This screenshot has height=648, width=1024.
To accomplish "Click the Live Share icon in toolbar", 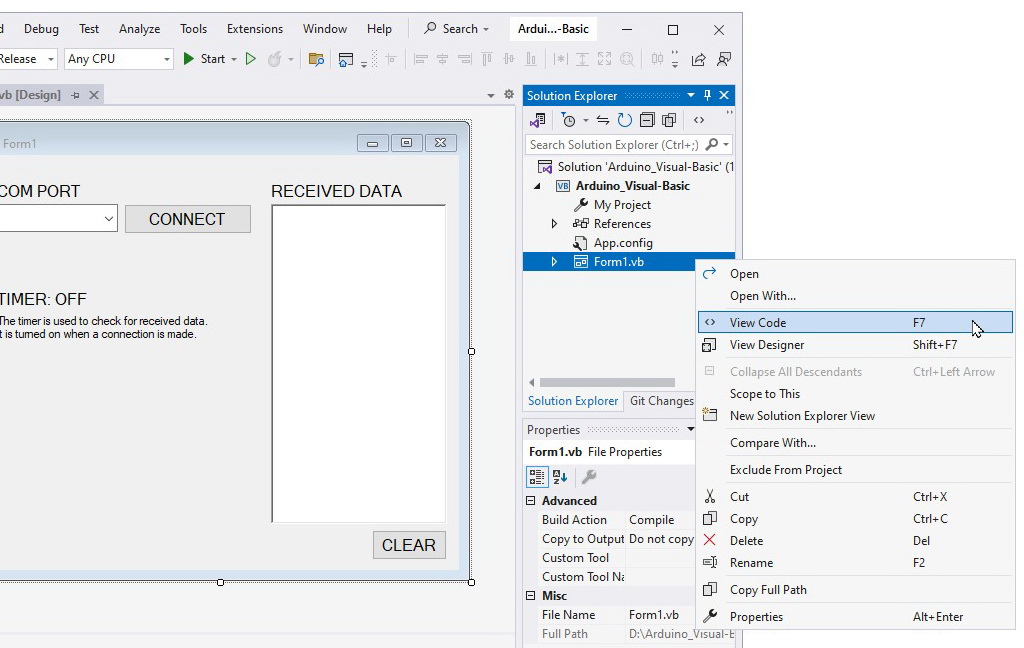I will click(x=698, y=59).
